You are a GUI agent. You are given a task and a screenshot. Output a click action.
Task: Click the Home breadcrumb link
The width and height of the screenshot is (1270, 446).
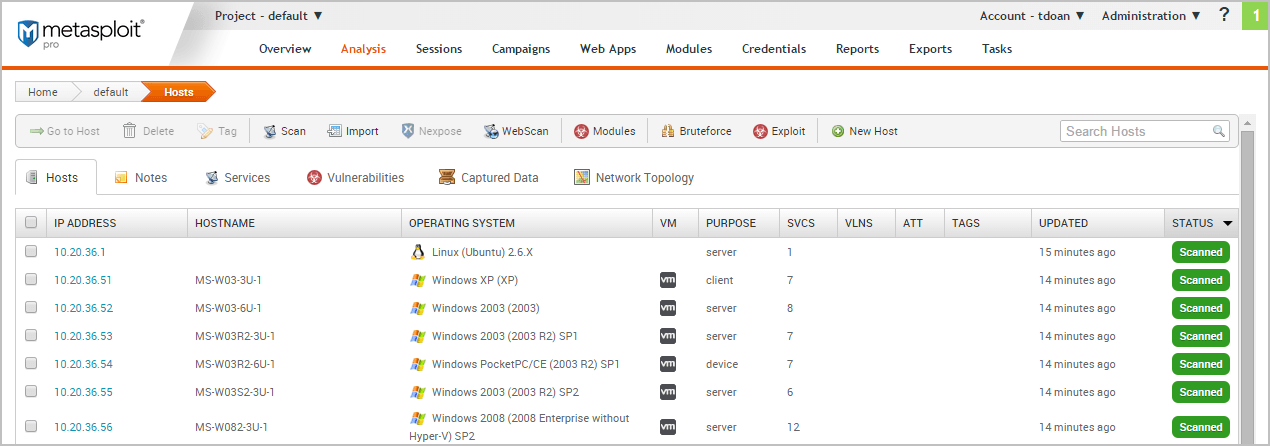click(42, 92)
